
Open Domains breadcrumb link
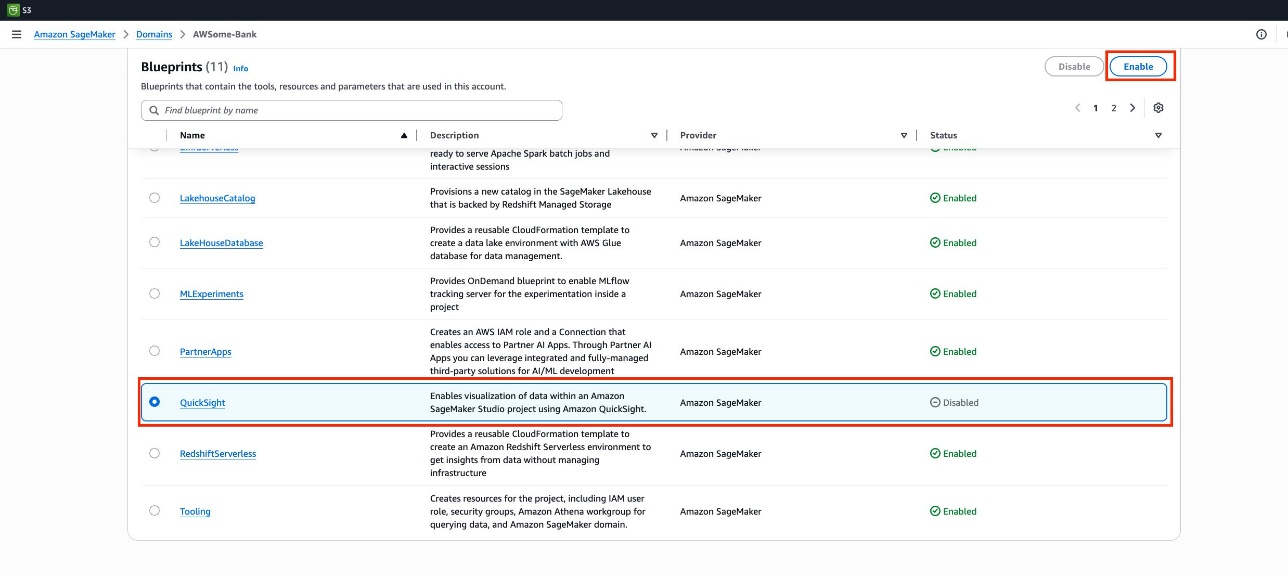(x=154, y=34)
